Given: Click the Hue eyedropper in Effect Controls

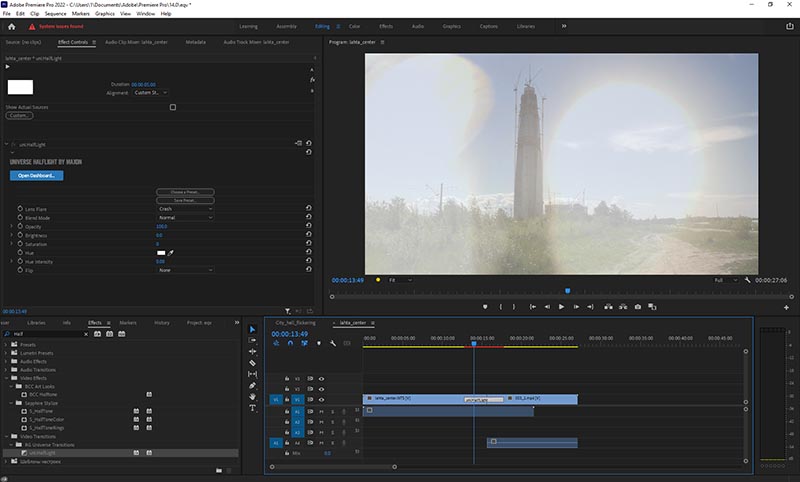Looking at the screenshot, I should 171,252.
